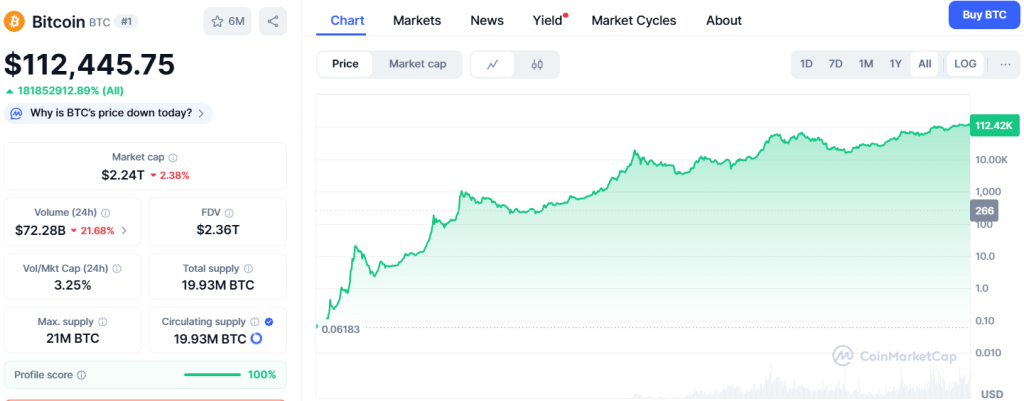Toggle the LOG scale button
This screenshot has width=1024, height=401.
click(965, 64)
